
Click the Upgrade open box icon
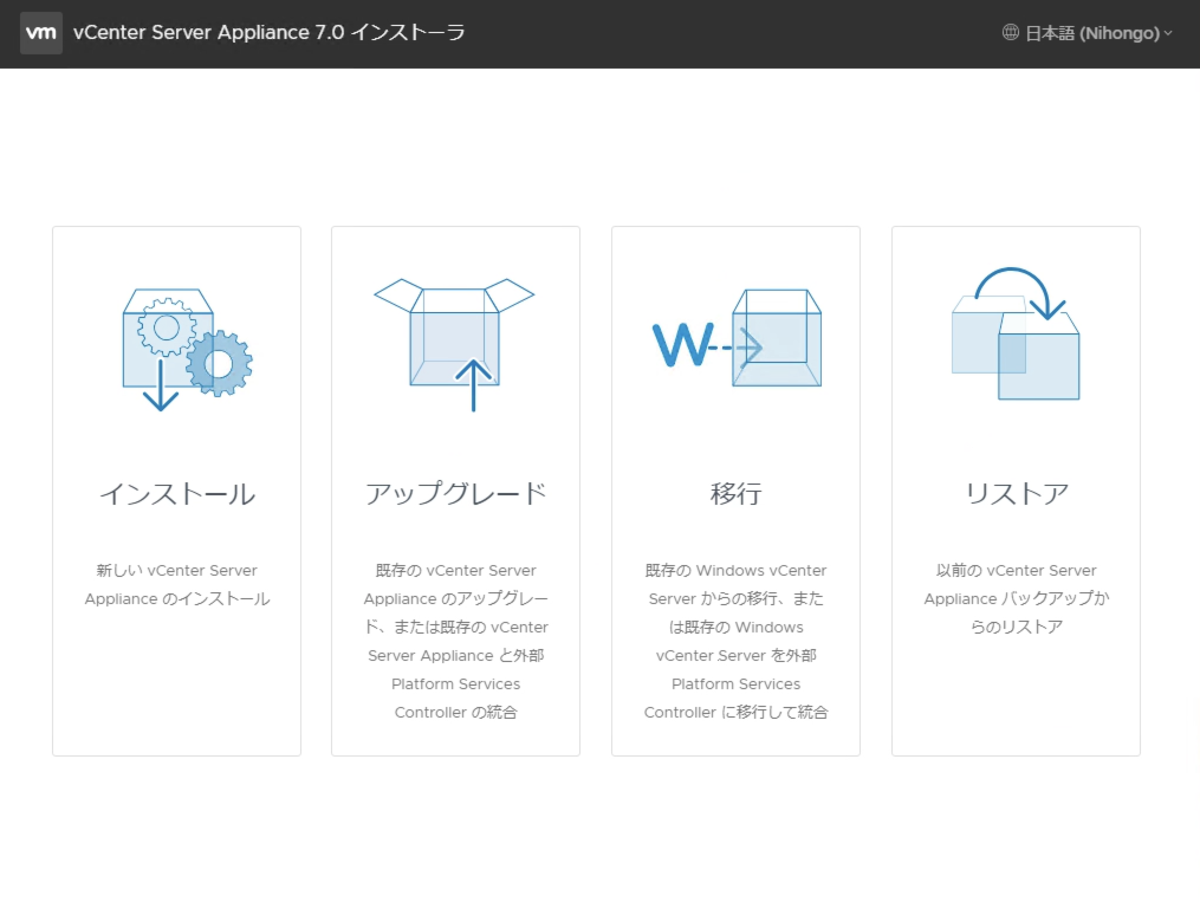pos(454,345)
